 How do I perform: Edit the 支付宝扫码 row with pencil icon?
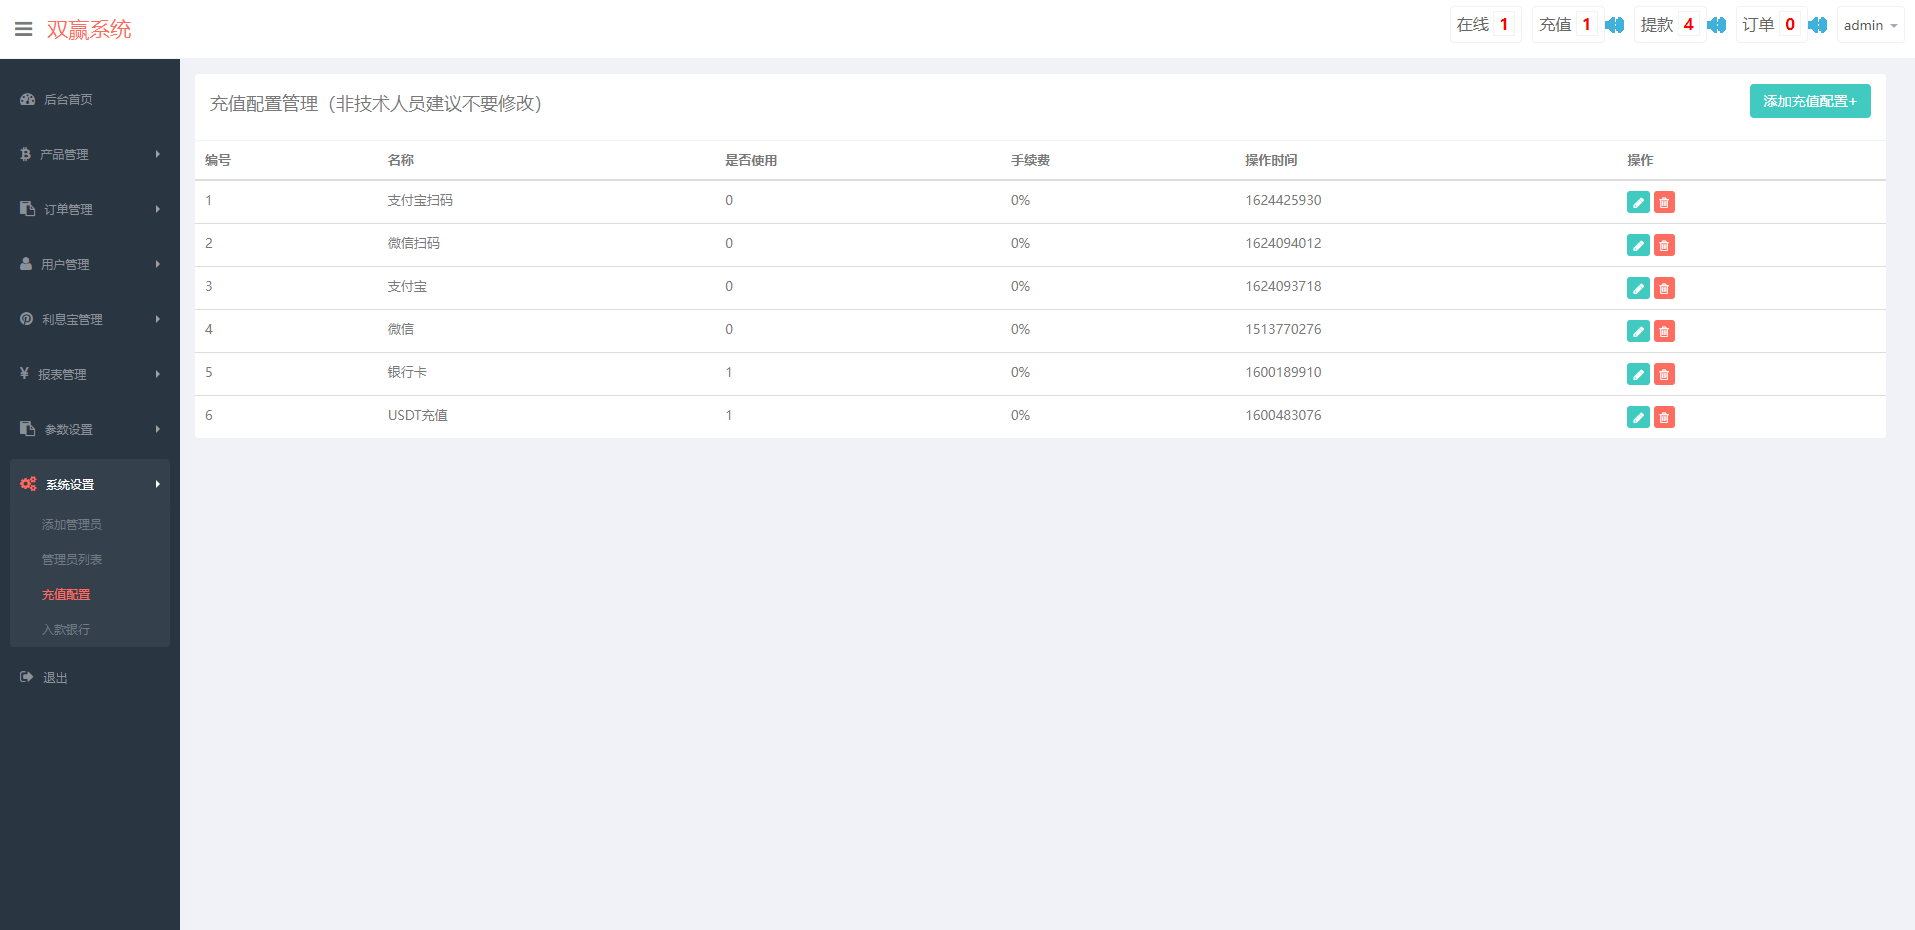tap(1637, 202)
